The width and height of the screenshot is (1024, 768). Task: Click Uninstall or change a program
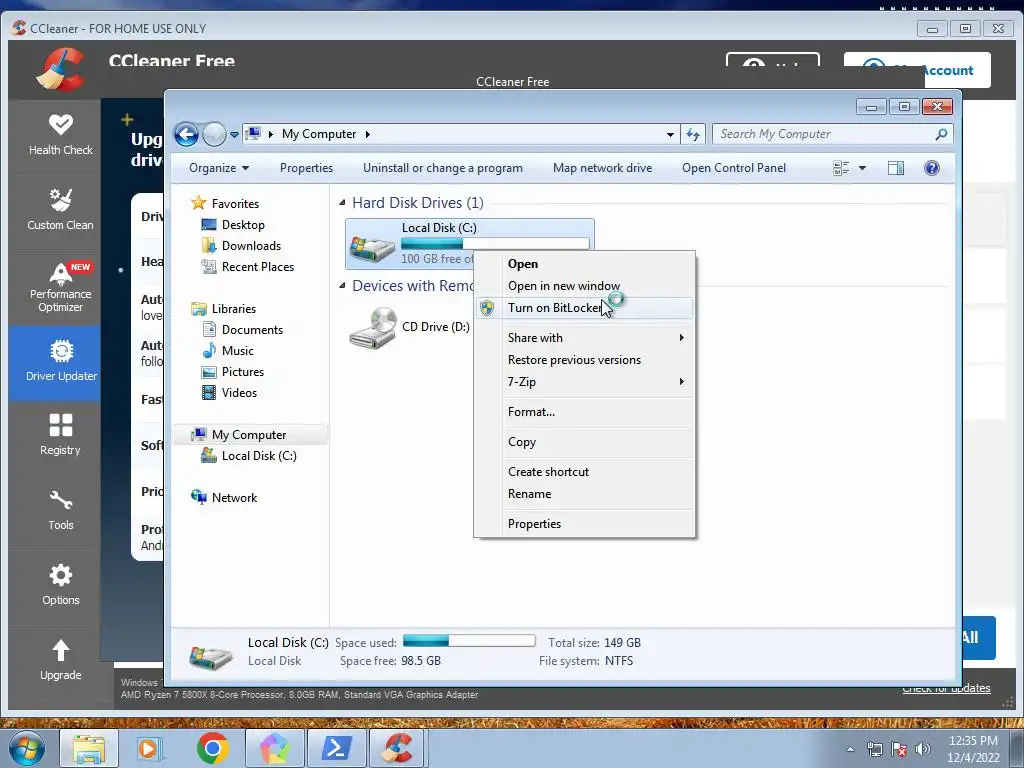[x=443, y=168]
